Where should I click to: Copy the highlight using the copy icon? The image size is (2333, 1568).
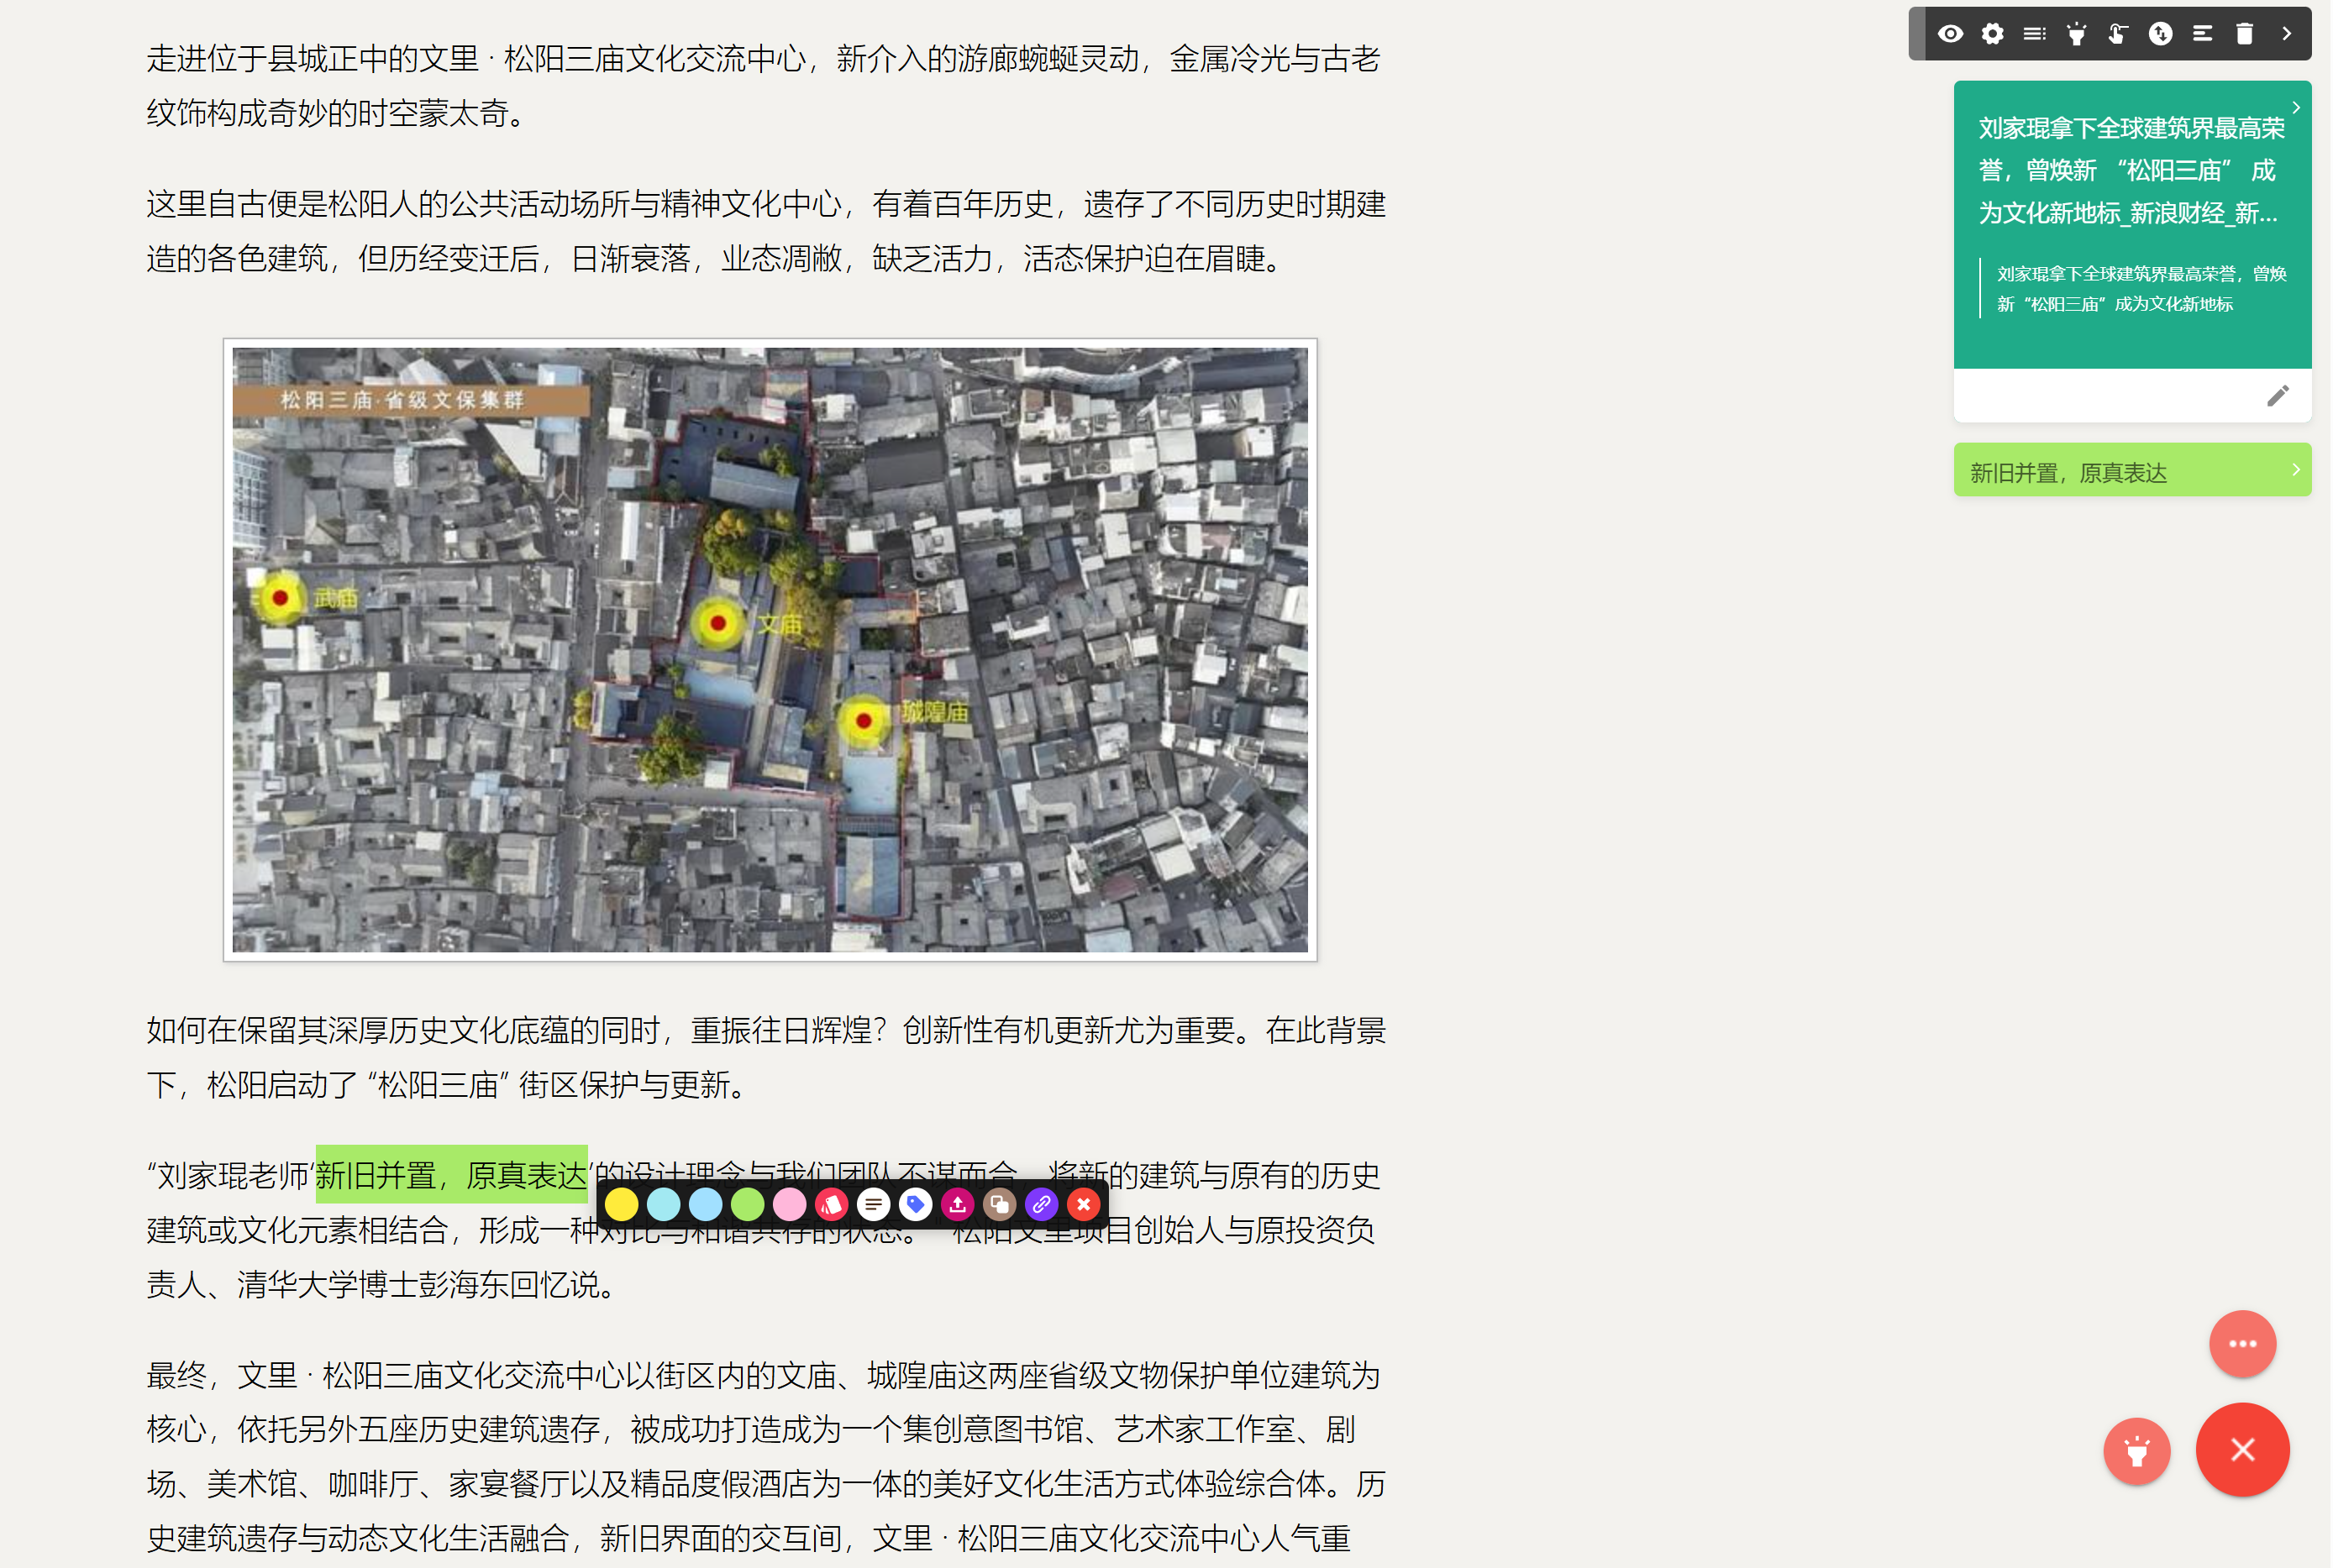(1000, 1205)
